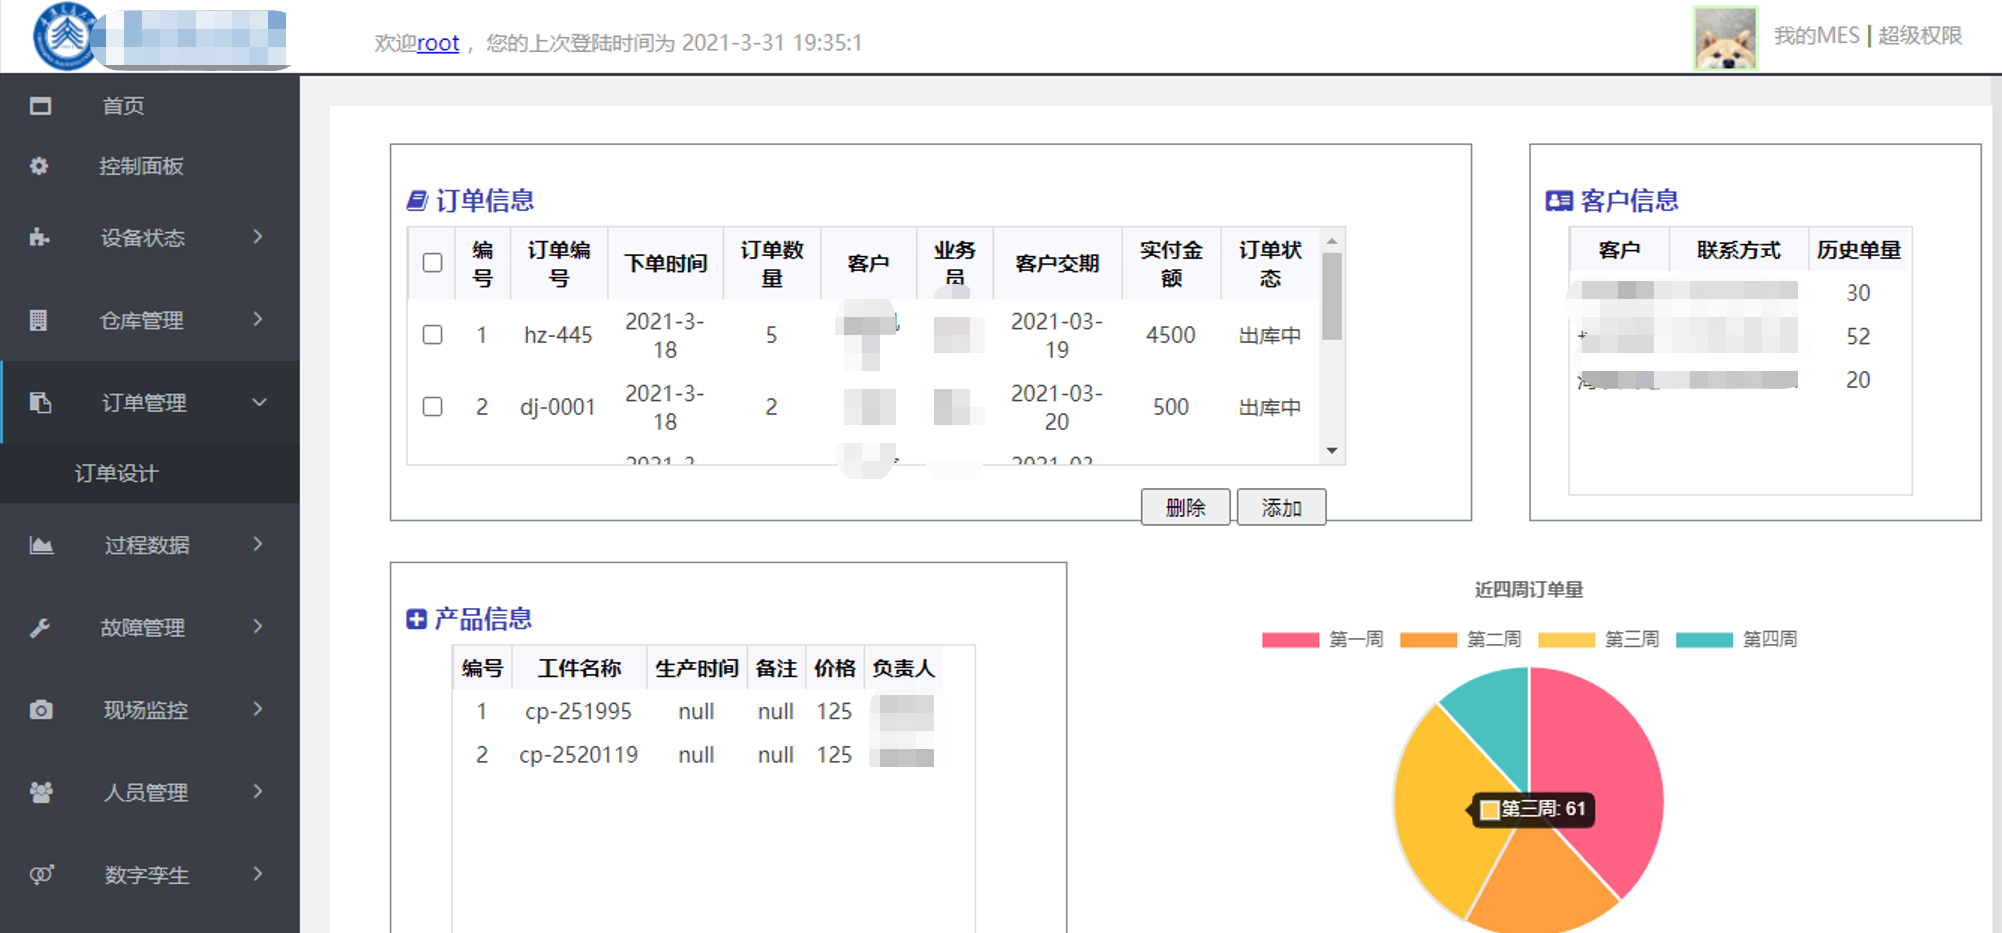Click the cp-251995 product name cell
The height and width of the screenshot is (933, 2002).
(578, 711)
